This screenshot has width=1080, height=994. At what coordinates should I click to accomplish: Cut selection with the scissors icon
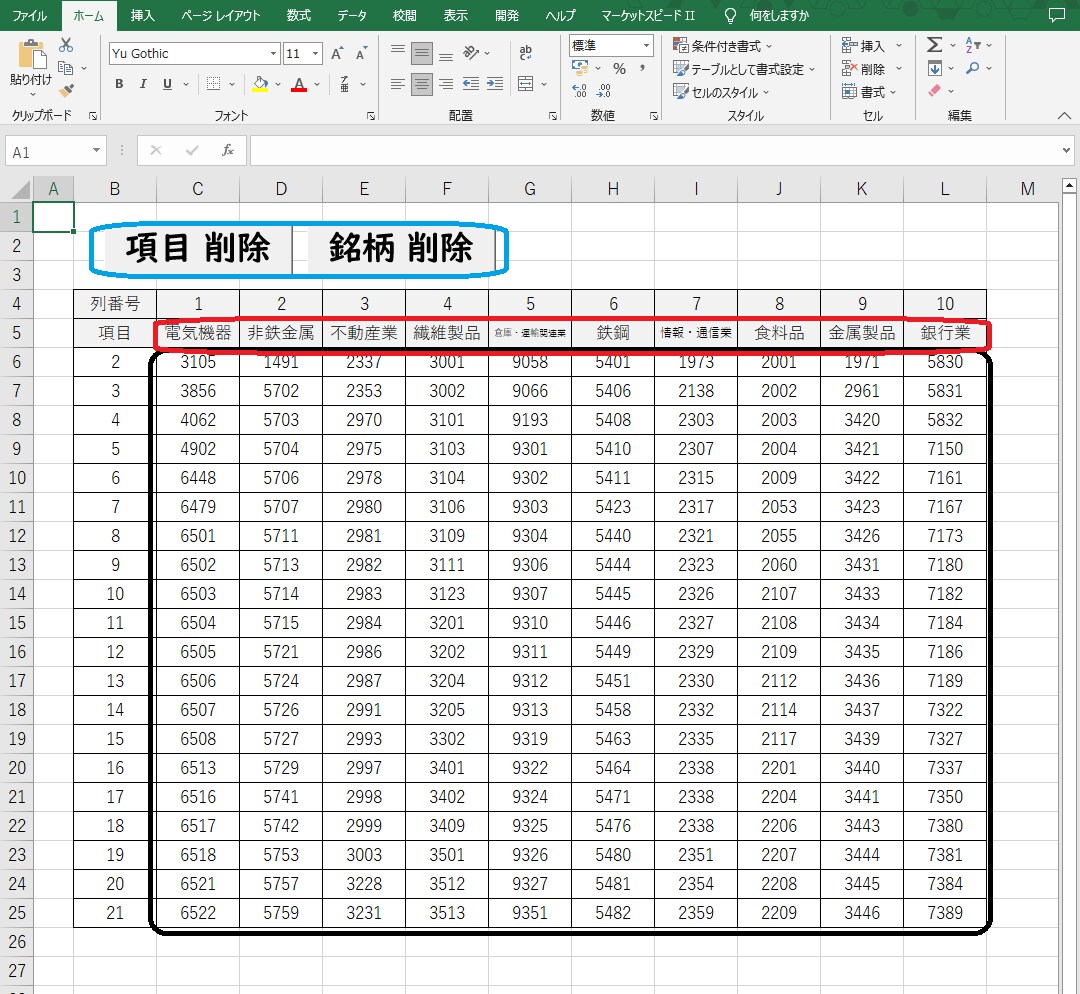click(x=66, y=45)
